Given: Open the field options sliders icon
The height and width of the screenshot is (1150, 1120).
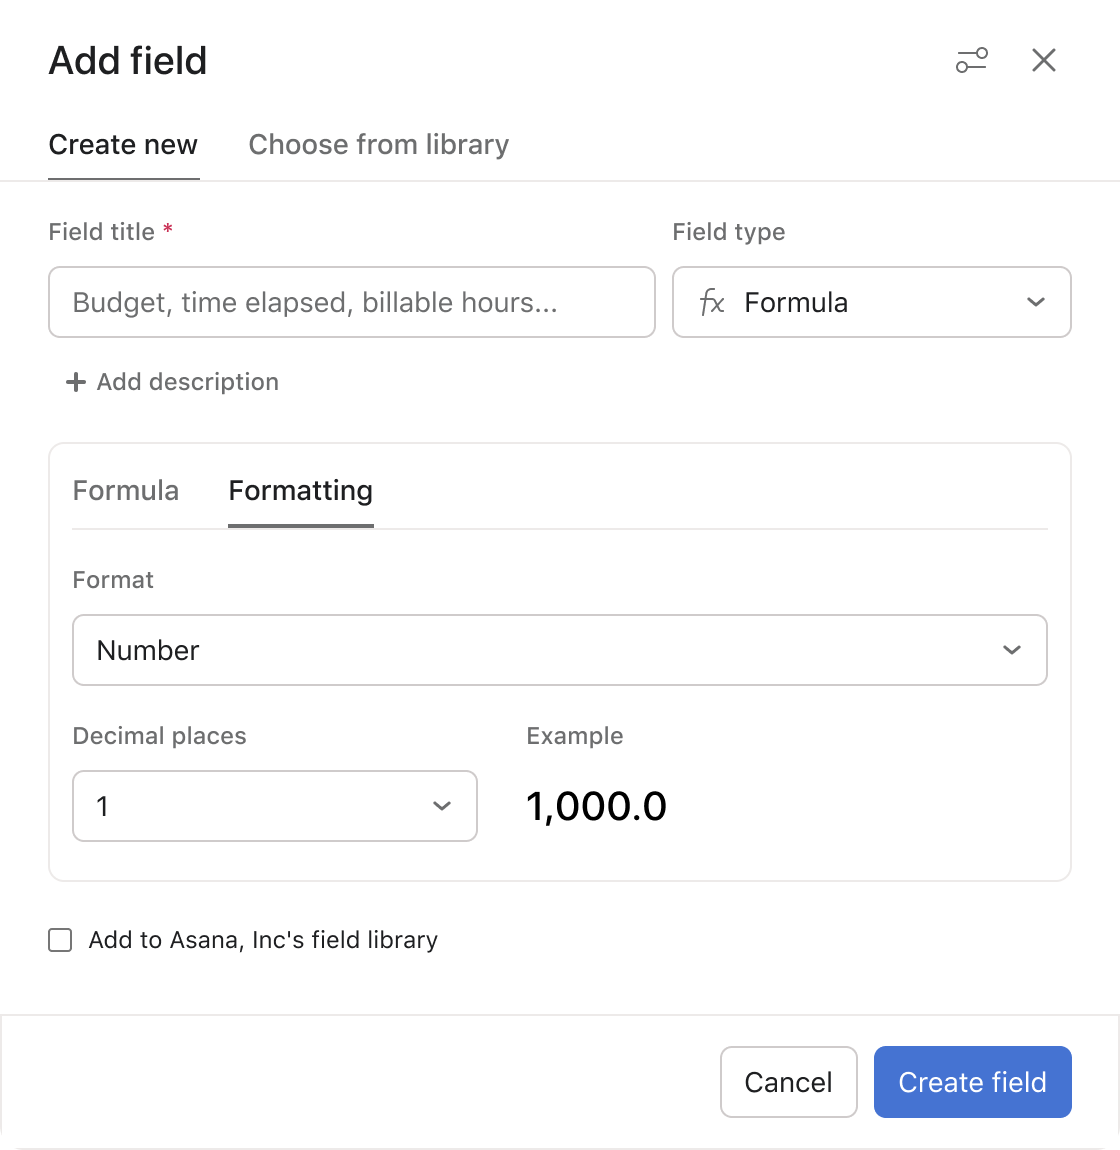Looking at the screenshot, I should coord(971,61).
